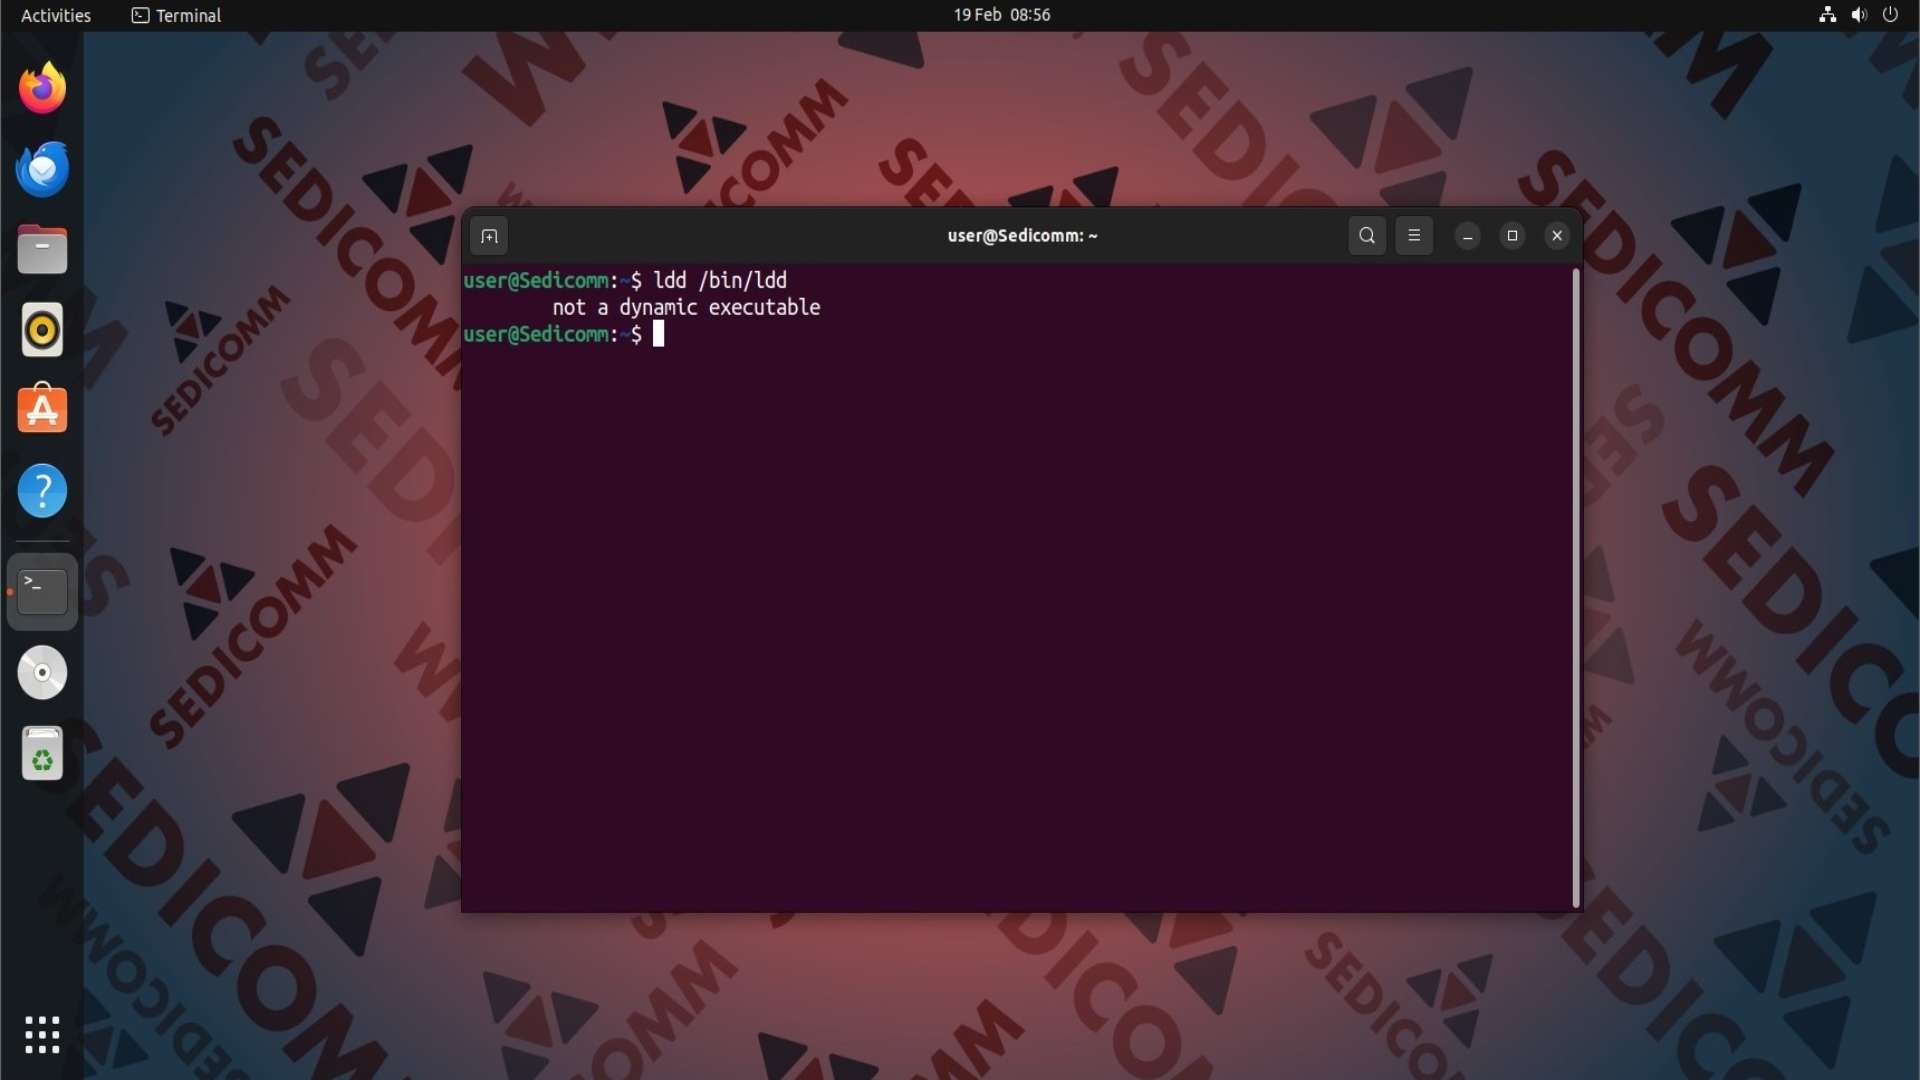This screenshot has height=1080, width=1920.
Task: Open the Files manager in dock
Action: (42, 250)
